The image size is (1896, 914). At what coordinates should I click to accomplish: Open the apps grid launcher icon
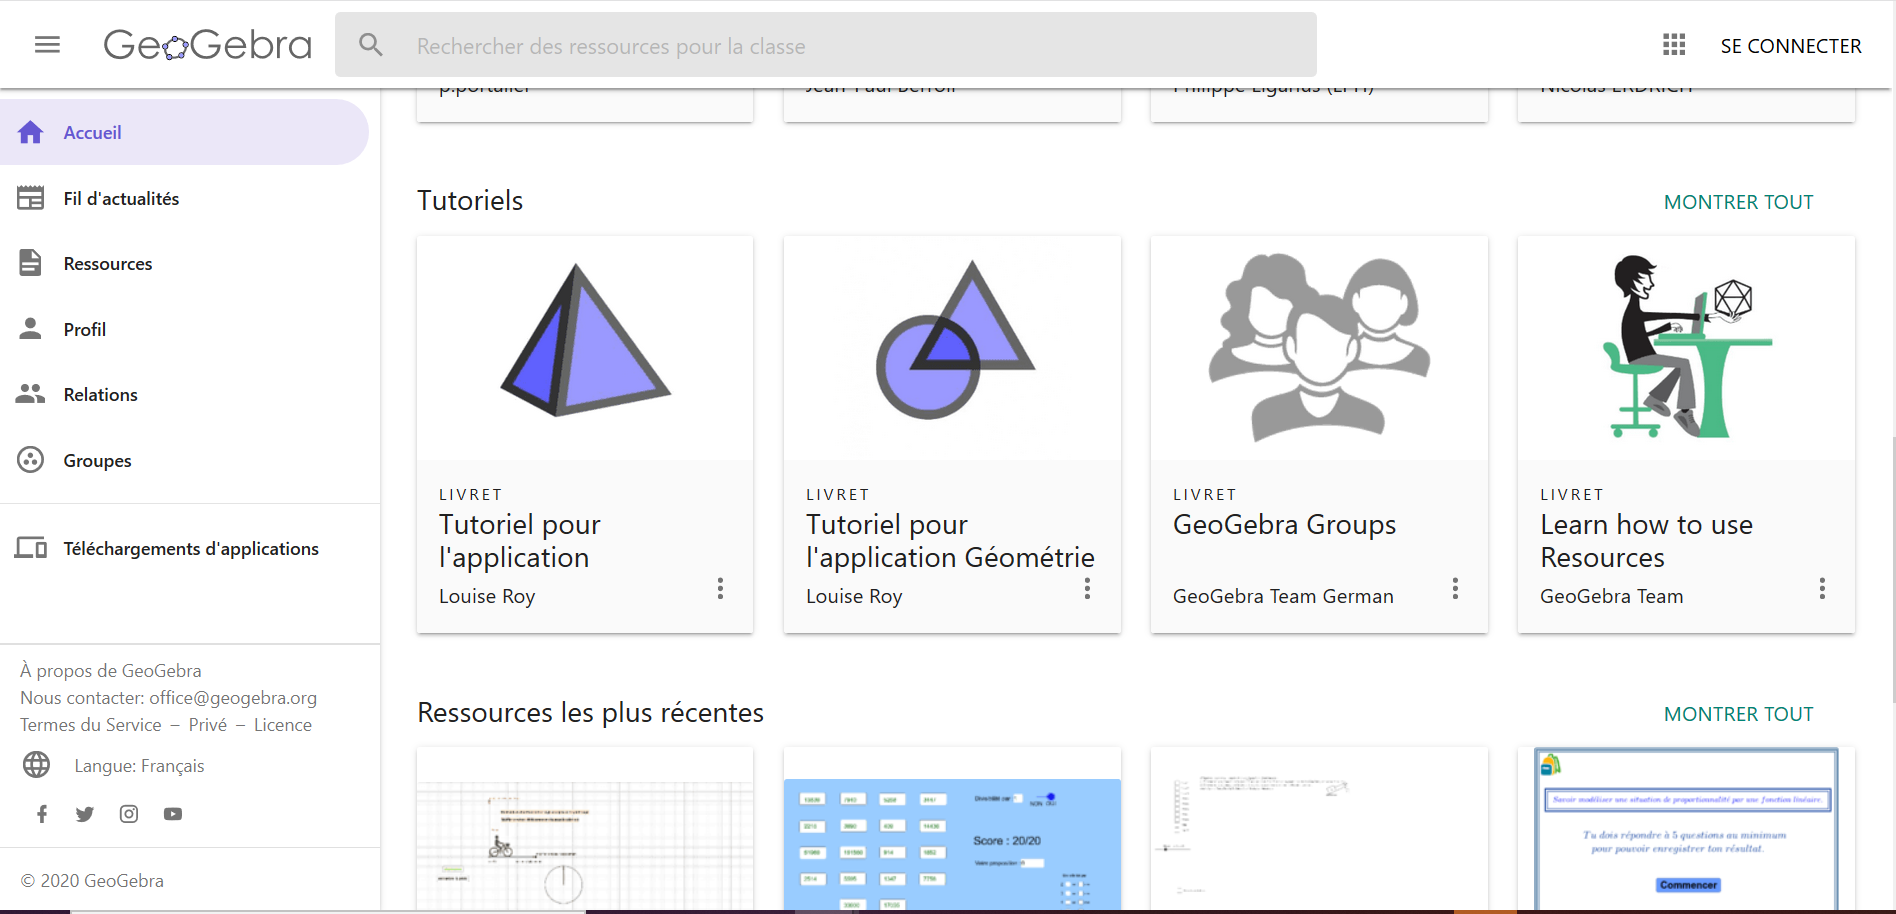[x=1672, y=44]
